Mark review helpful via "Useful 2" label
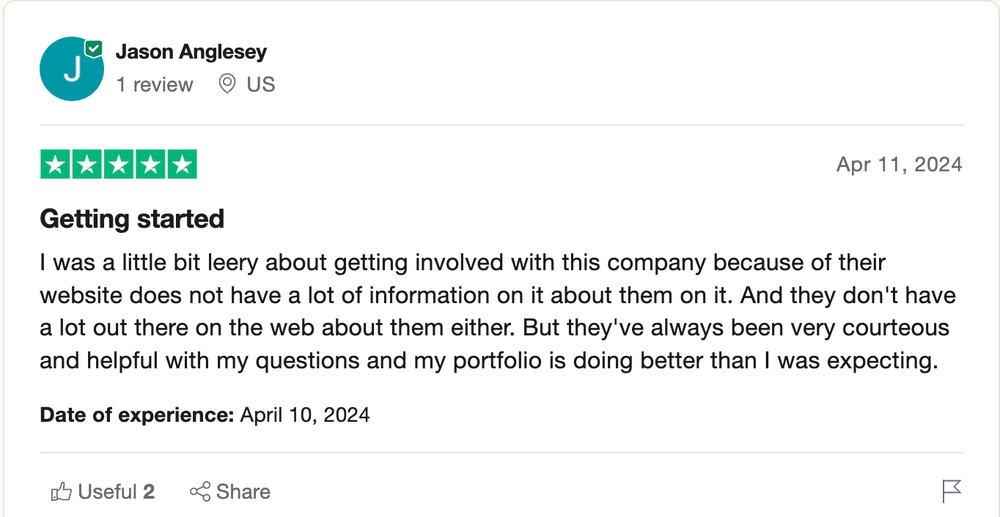Screen dimensions: 1000x517 (116, 491)
